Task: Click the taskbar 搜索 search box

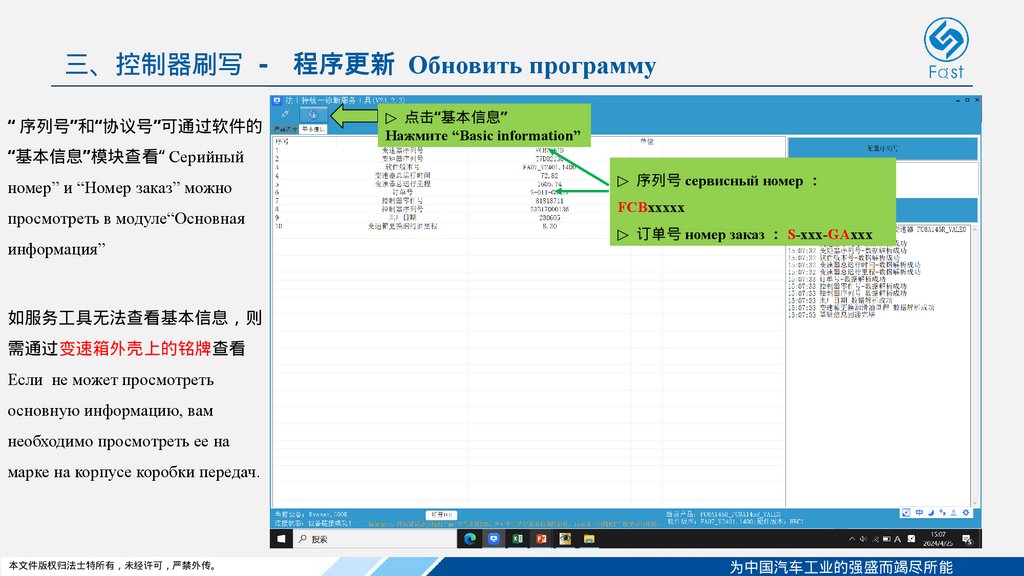Action: [374, 539]
